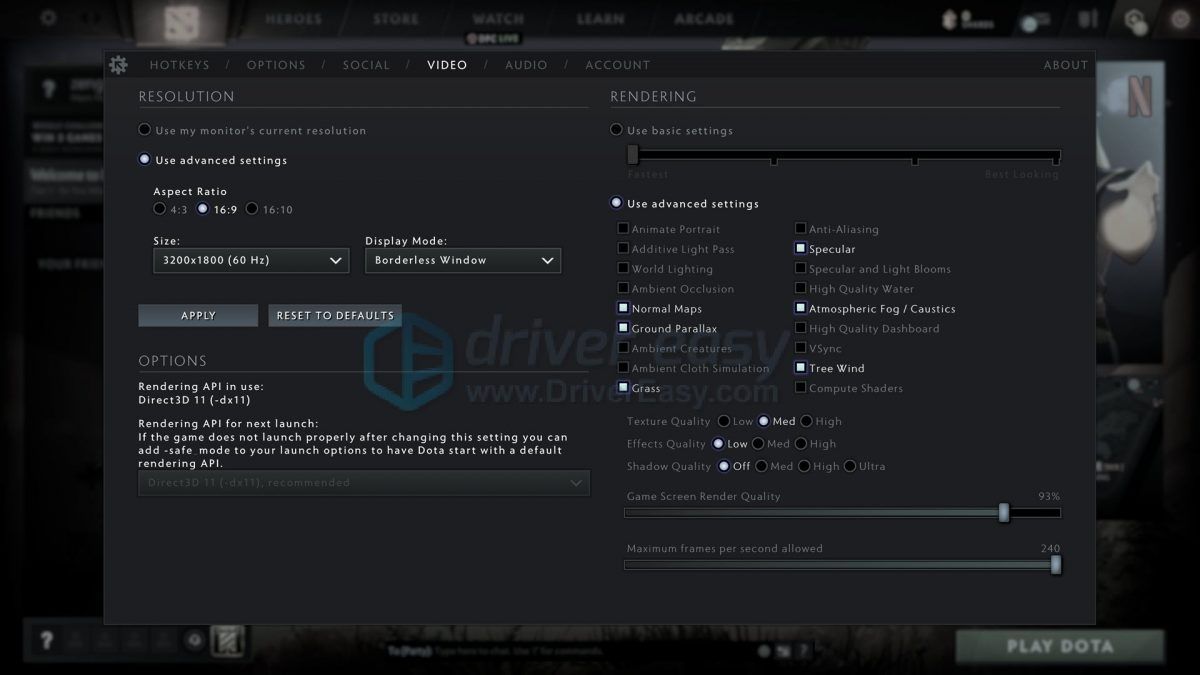Image resolution: width=1200 pixels, height=675 pixels.
Task: Set Texture Quality to High
Action: pos(806,421)
